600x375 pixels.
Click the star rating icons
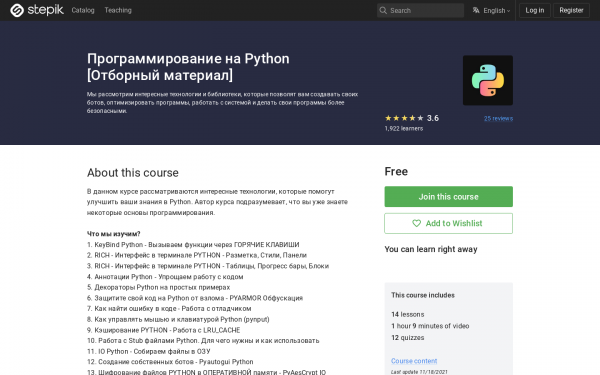coord(404,118)
